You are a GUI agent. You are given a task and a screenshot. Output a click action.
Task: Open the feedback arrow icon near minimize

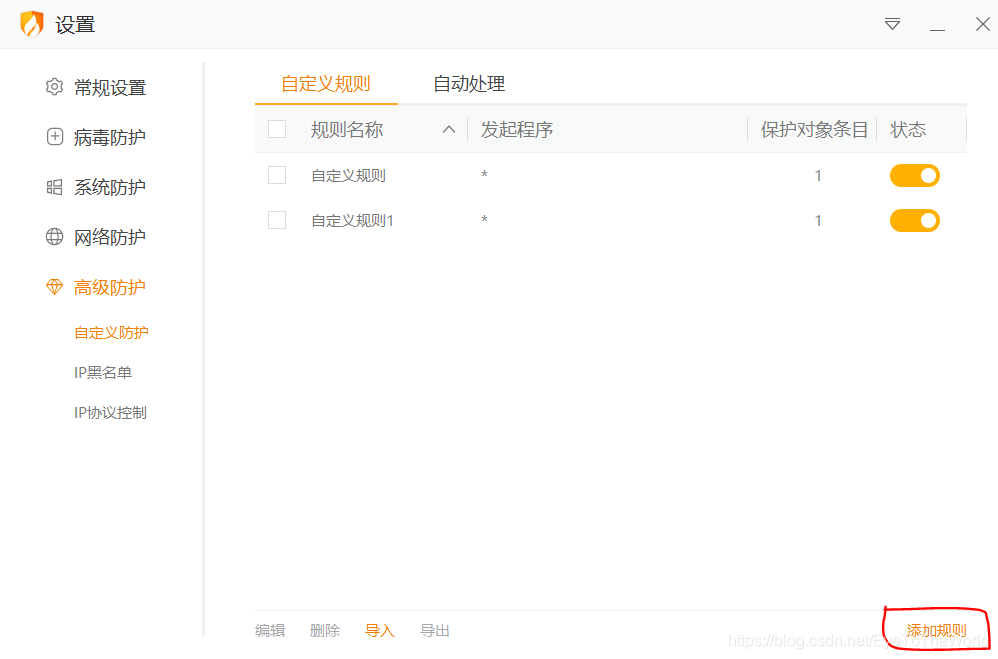point(891,24)
